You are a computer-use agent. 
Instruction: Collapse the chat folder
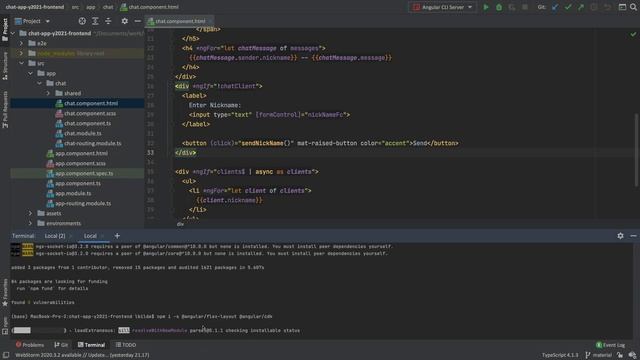coord(40,83)
